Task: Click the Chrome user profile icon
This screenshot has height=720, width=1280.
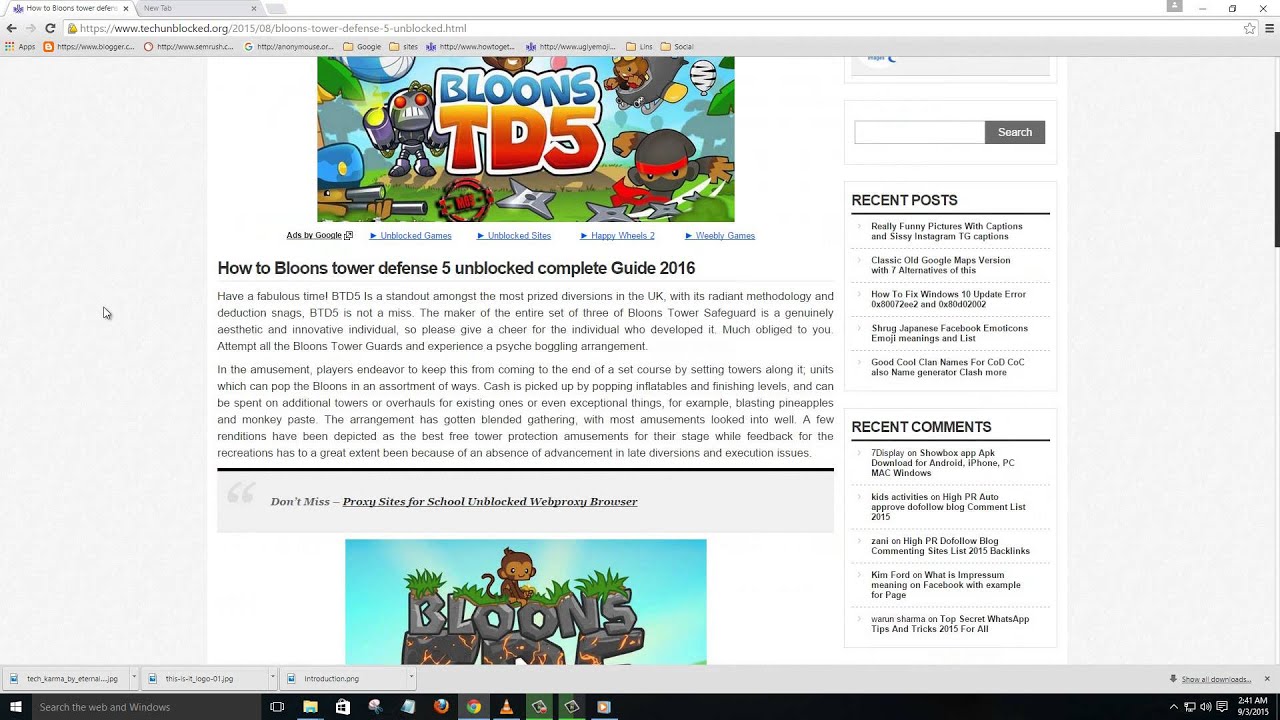Action: coord(1174,6)
